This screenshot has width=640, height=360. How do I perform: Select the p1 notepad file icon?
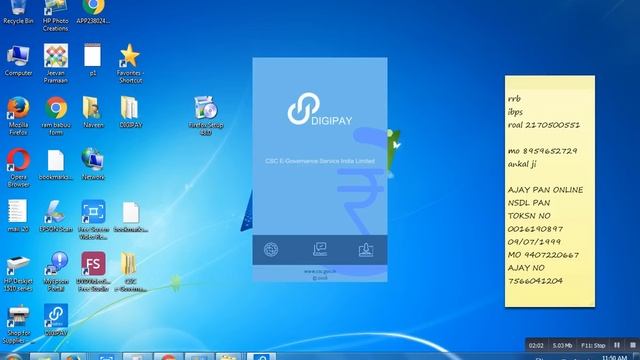coord(93,60)
